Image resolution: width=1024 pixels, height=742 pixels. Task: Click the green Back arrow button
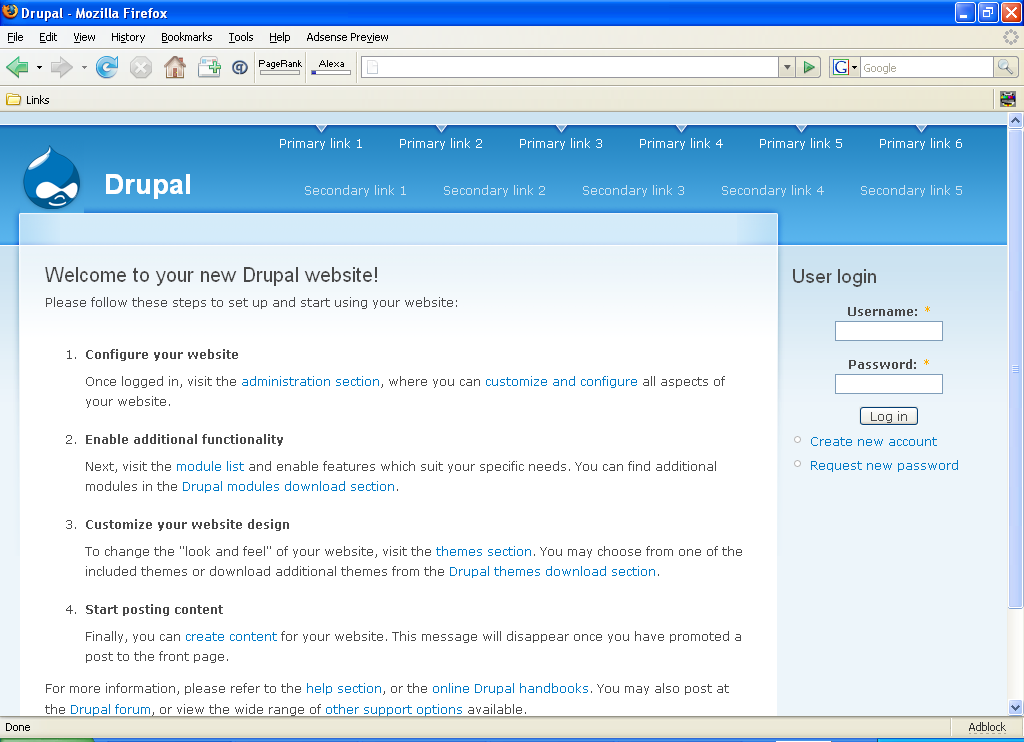[x=17, y=67]
